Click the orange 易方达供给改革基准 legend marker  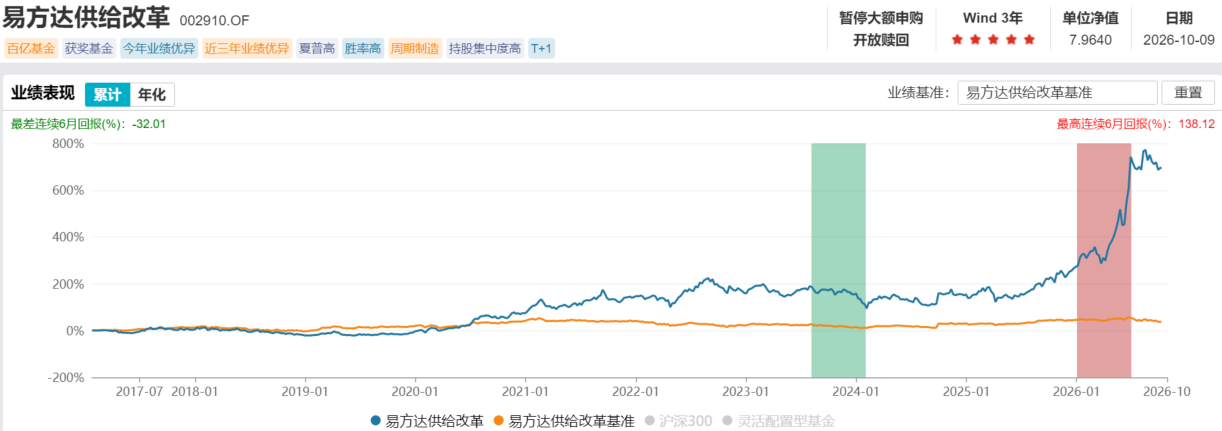coord(498,421)
